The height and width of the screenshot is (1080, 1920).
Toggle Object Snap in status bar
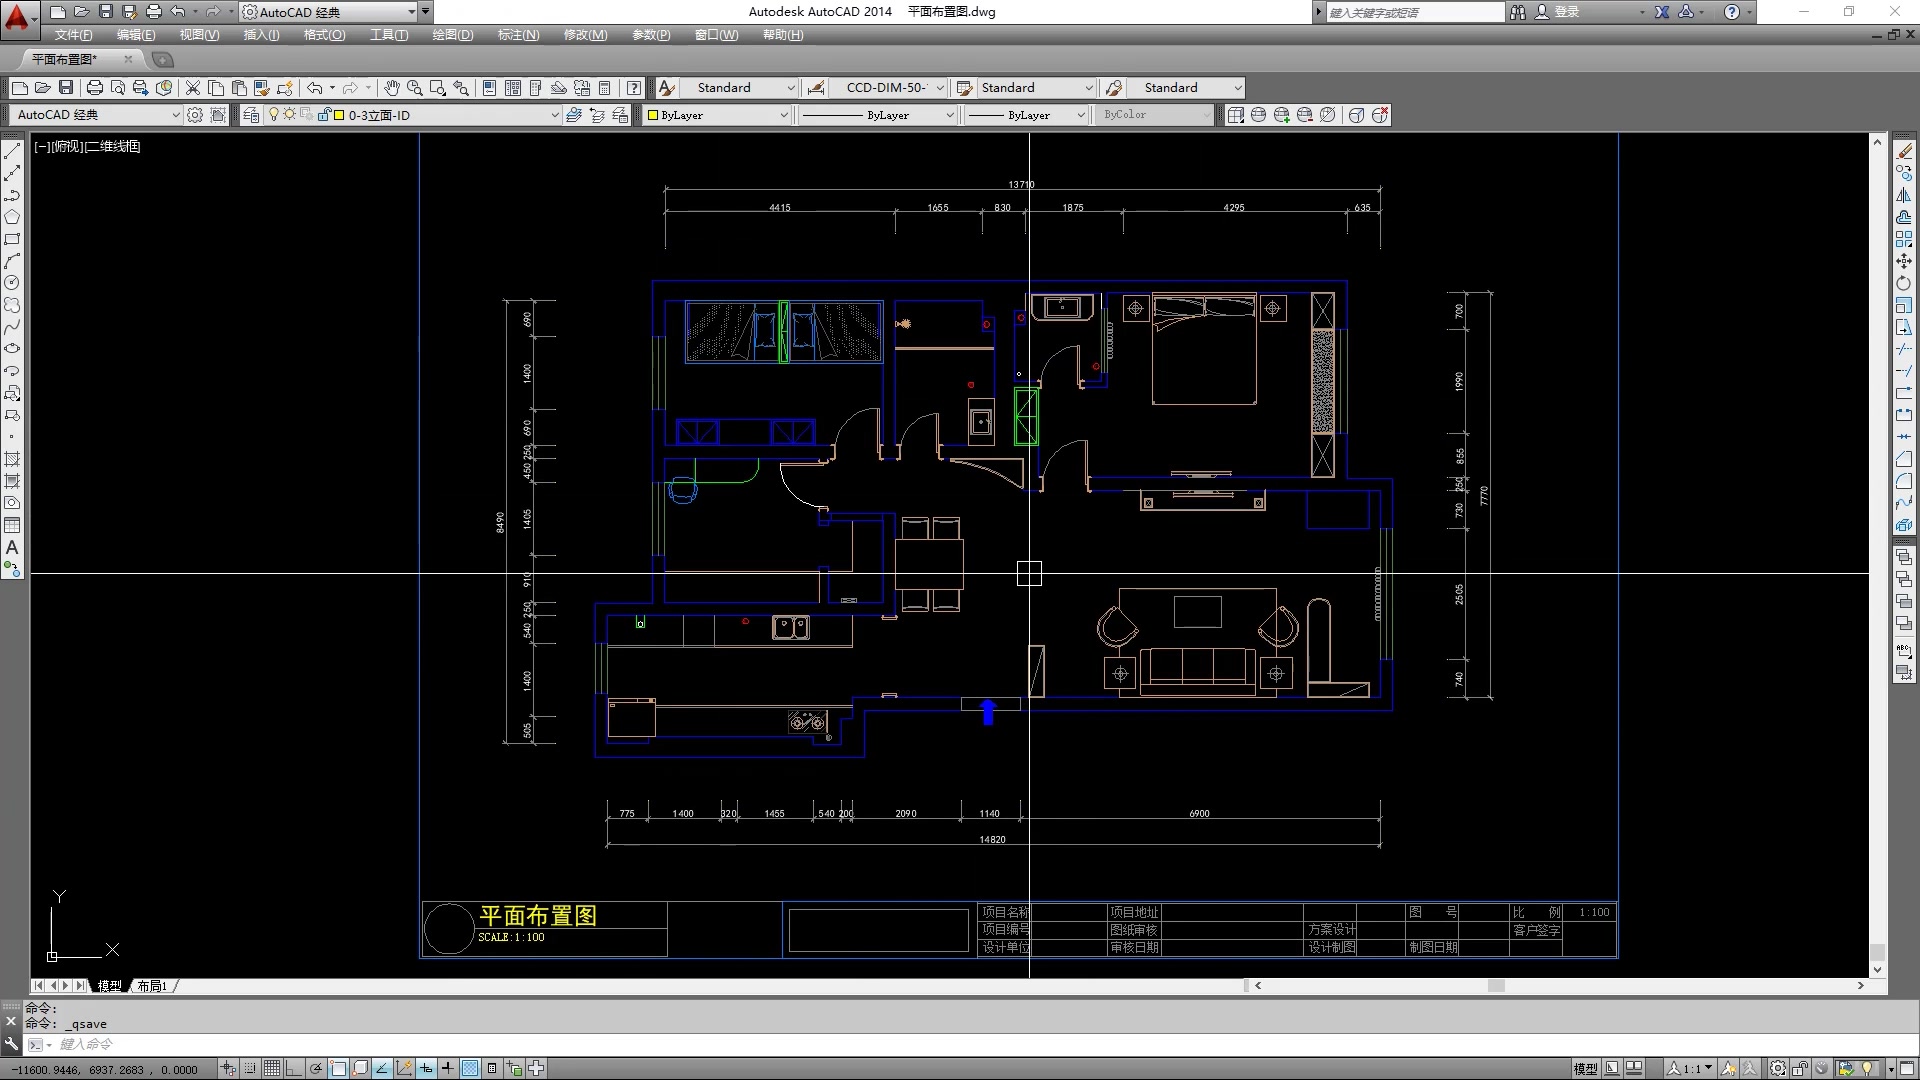(x=338, y=1068)
